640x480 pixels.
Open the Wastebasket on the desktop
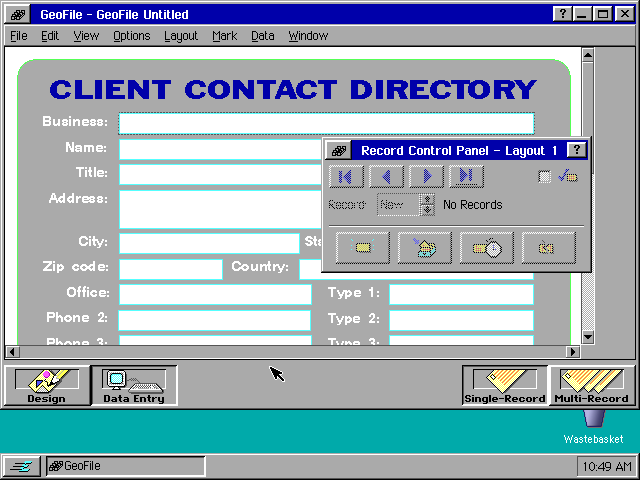click(593, 427)
